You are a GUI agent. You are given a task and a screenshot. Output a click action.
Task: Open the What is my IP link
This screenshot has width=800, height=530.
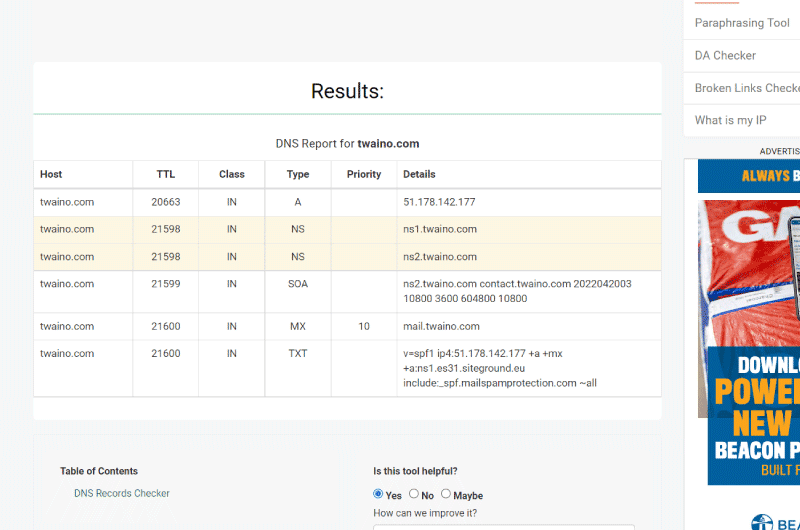(730, 120)
